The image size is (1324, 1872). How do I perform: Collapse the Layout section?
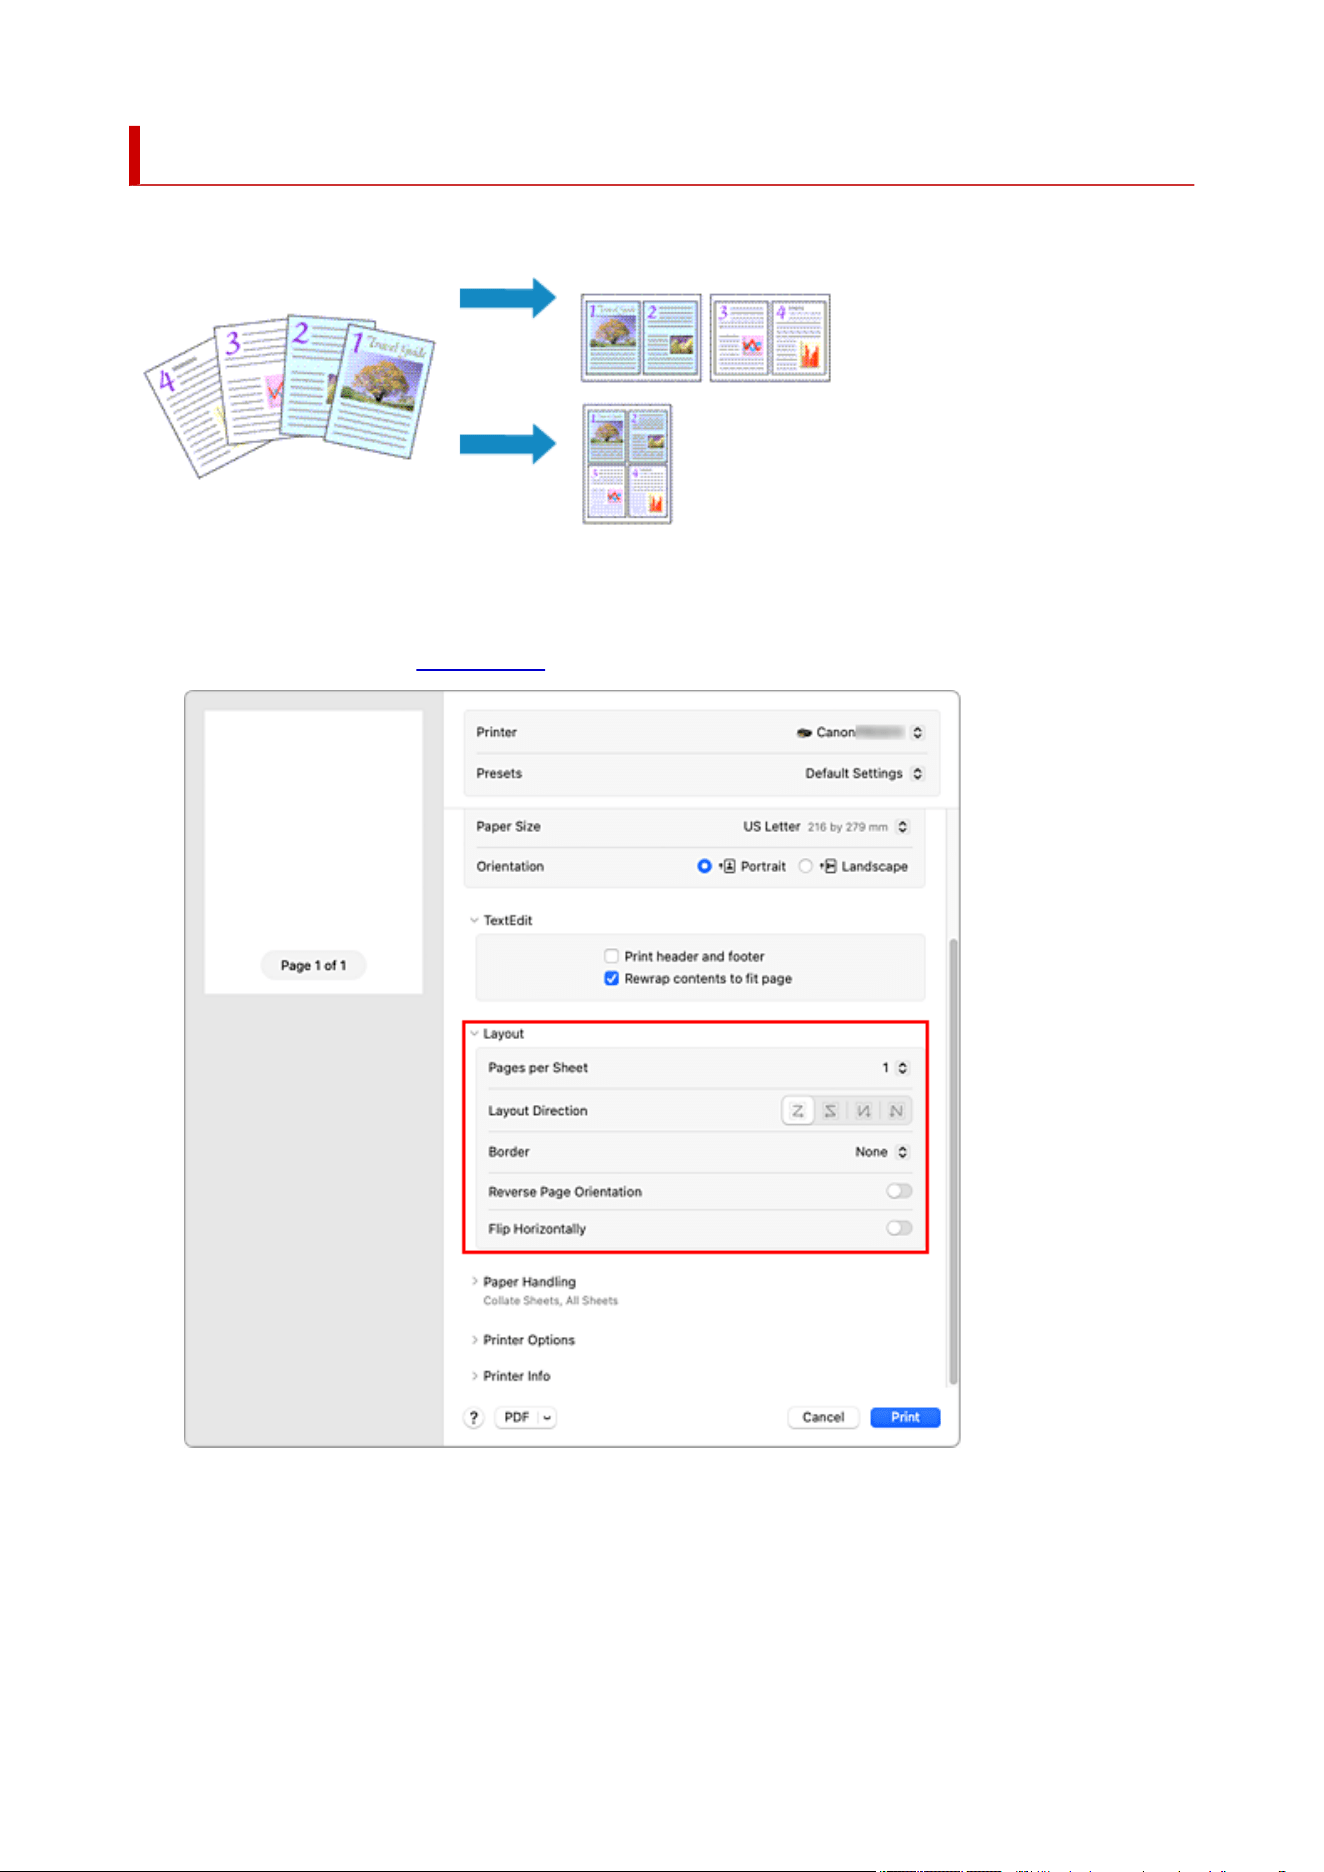[474, 1033]
